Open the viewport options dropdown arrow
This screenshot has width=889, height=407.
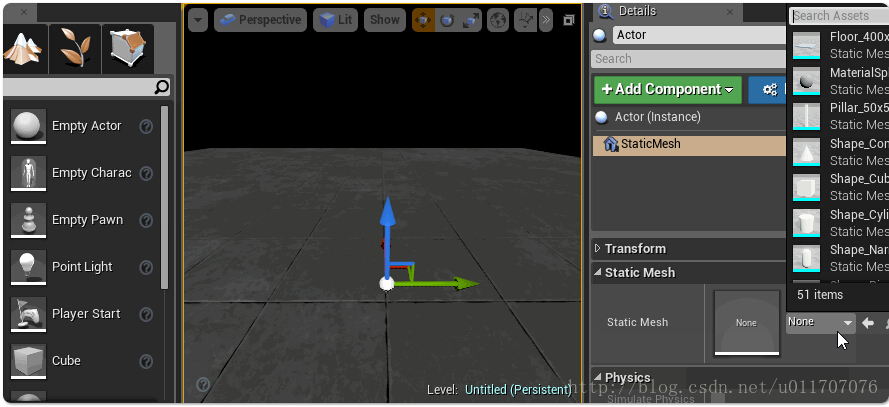198,20
